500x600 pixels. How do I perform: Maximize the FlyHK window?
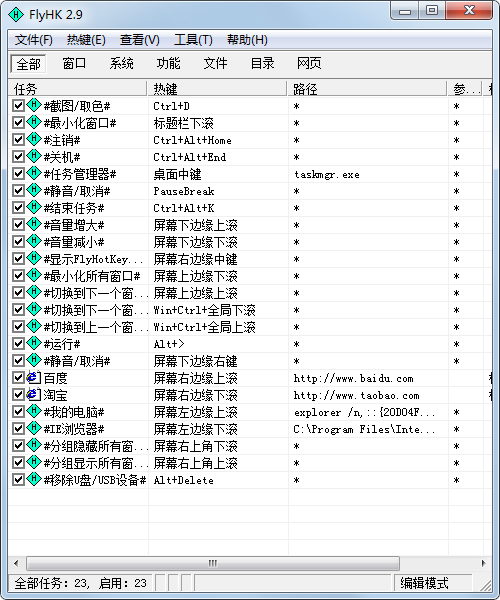click(432, 10)
